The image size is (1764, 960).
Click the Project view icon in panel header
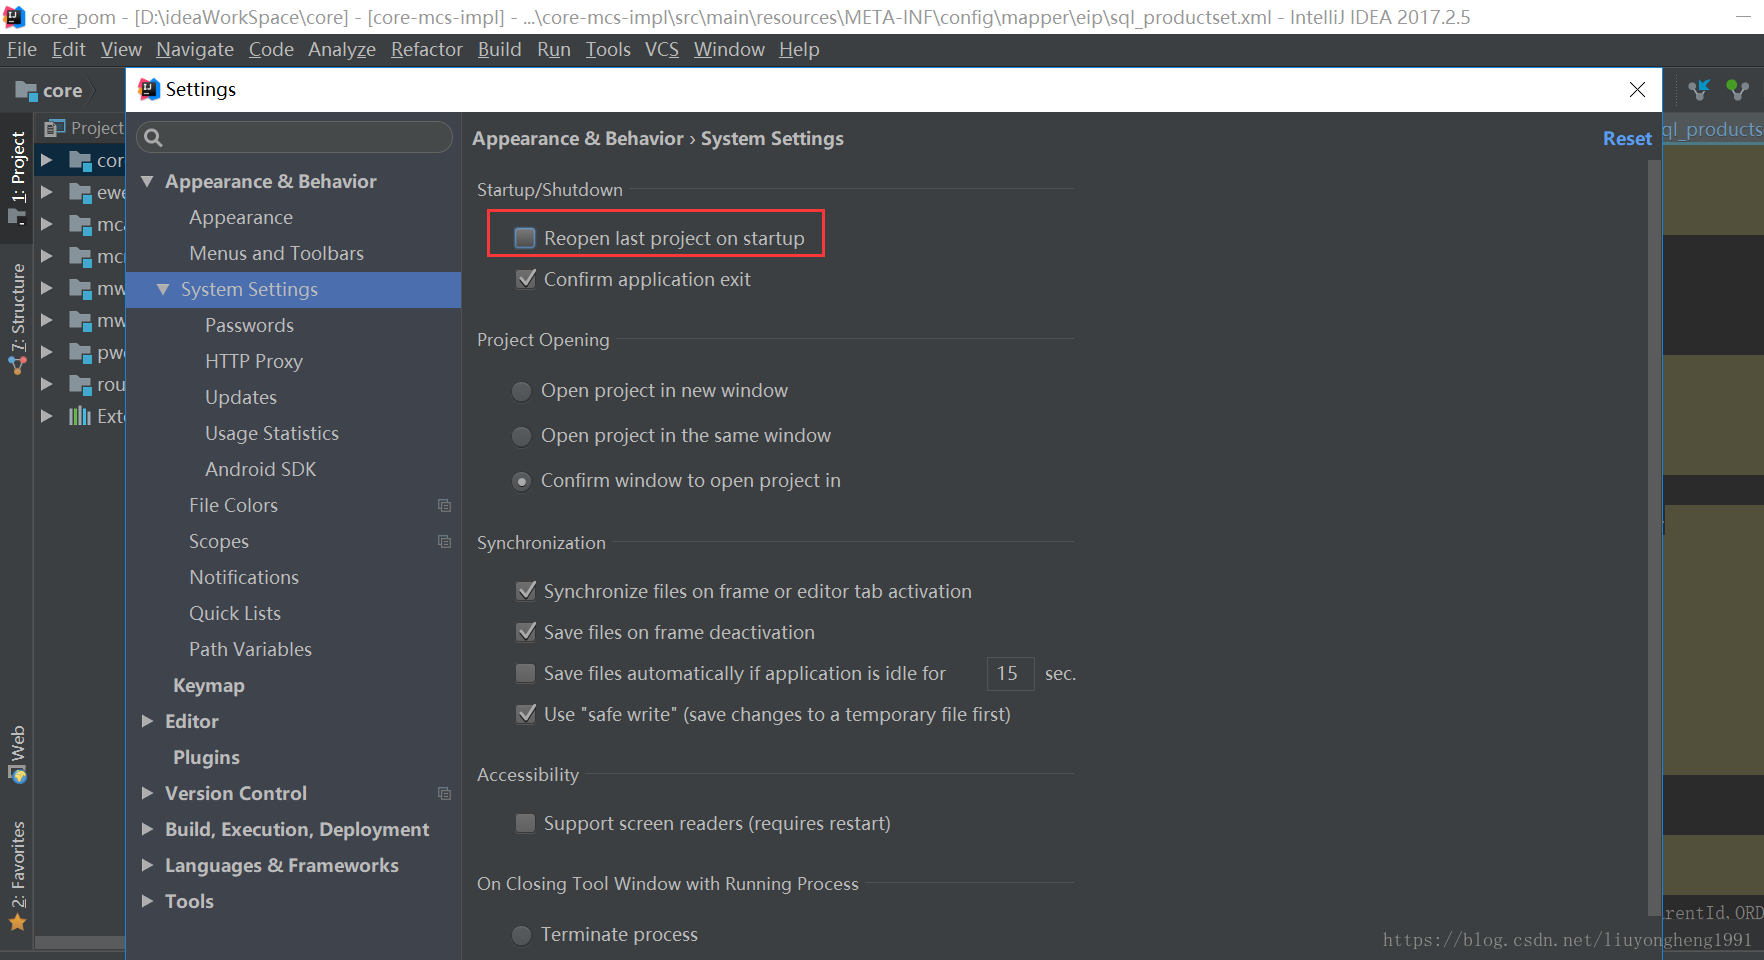(x=54, y=128)
